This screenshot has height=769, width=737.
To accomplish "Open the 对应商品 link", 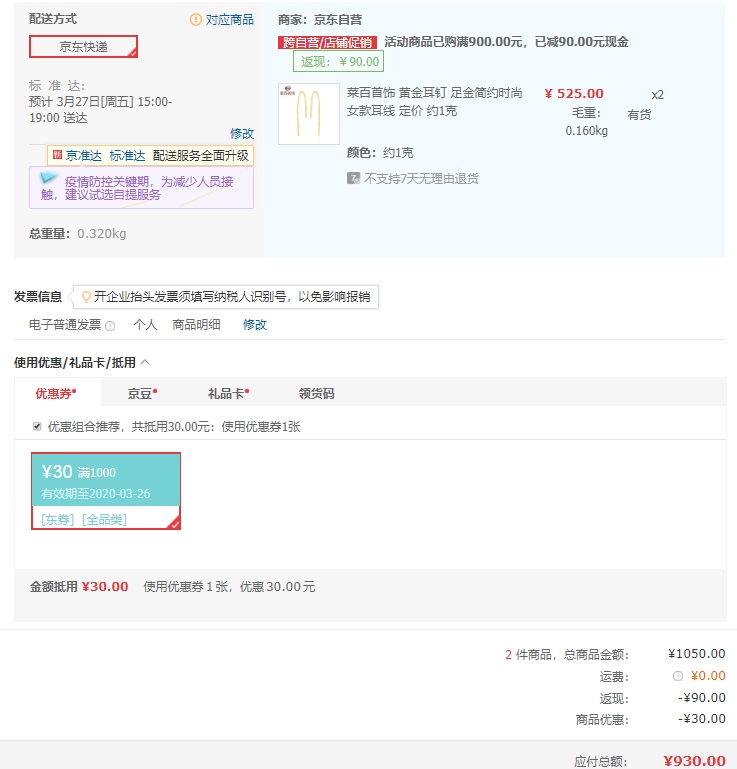I will (229, 20).
